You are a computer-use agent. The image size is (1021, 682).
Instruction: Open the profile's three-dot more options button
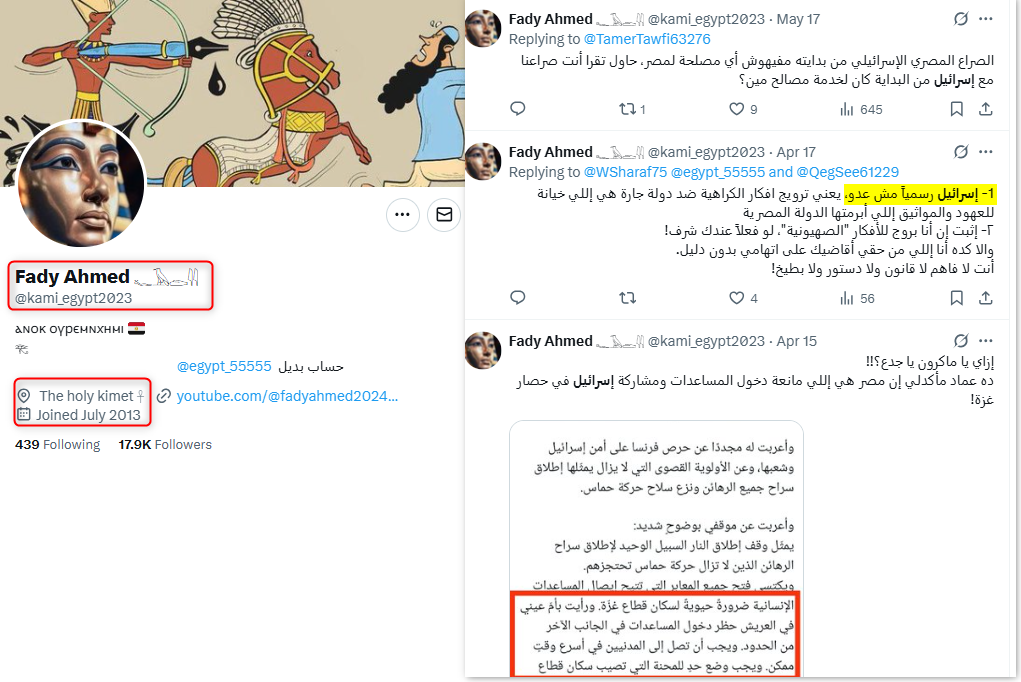tap(402, 214)
